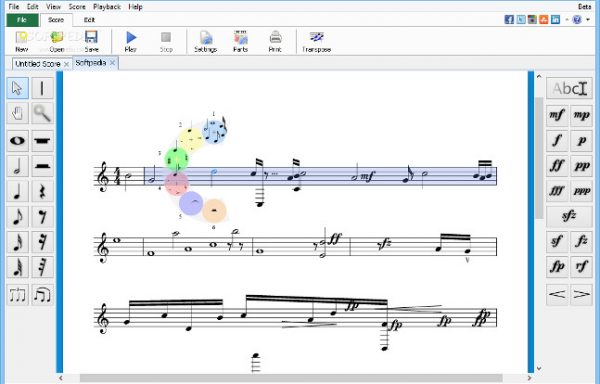Screen dimensions: 600x384
Task: Choose the quarter rest tool
Action: pos(42,191)
